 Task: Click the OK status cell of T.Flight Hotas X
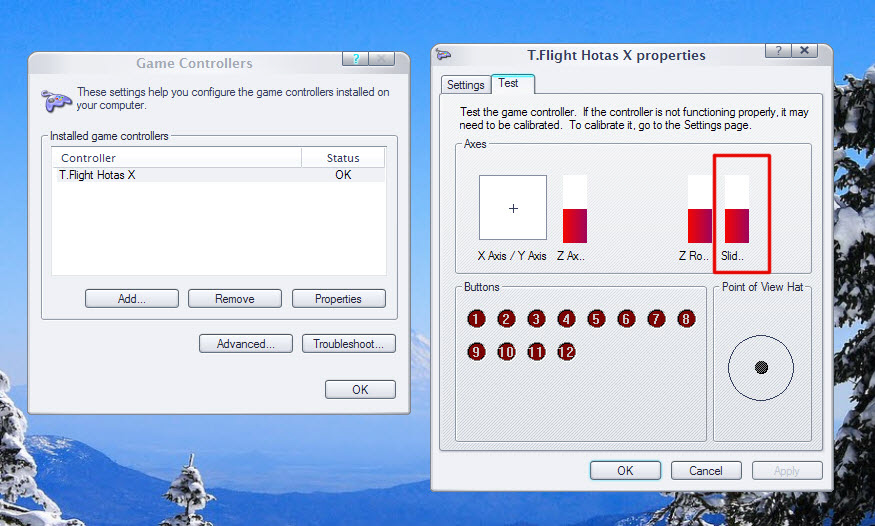pyautogui.click(x=343, y=175)
